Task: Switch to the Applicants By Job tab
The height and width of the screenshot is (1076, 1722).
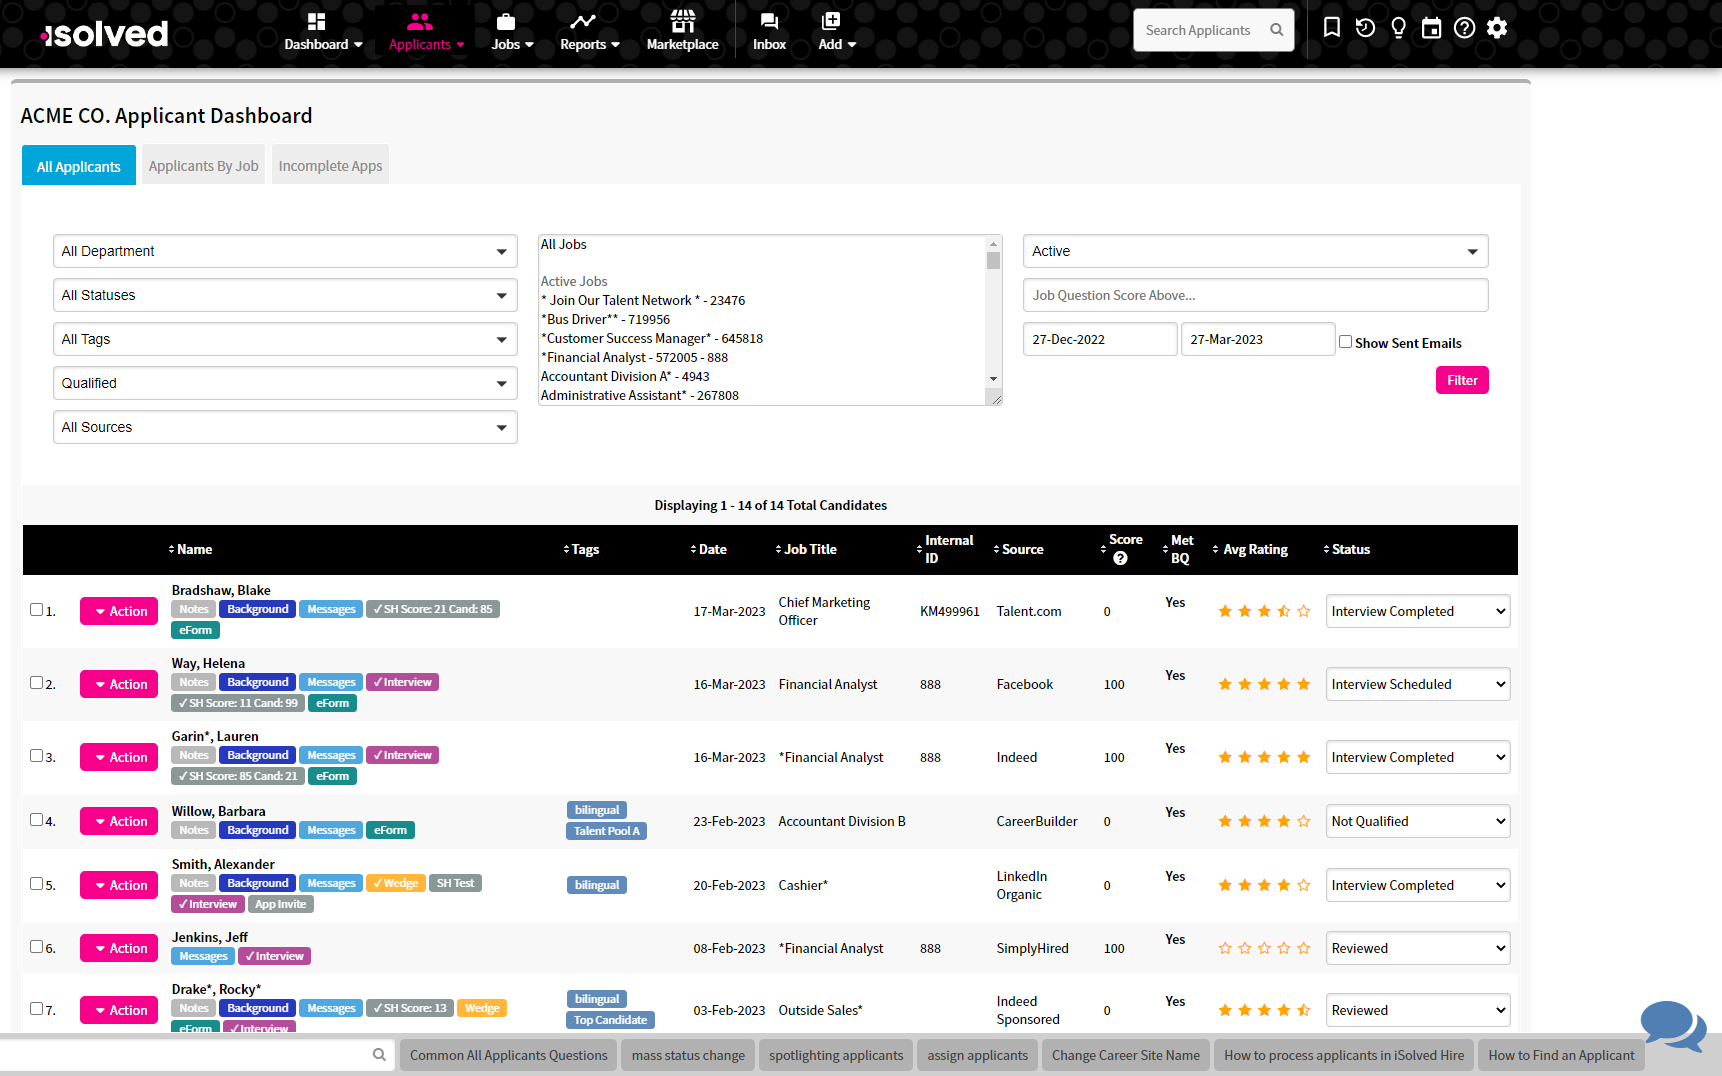Action: [203, 165]
